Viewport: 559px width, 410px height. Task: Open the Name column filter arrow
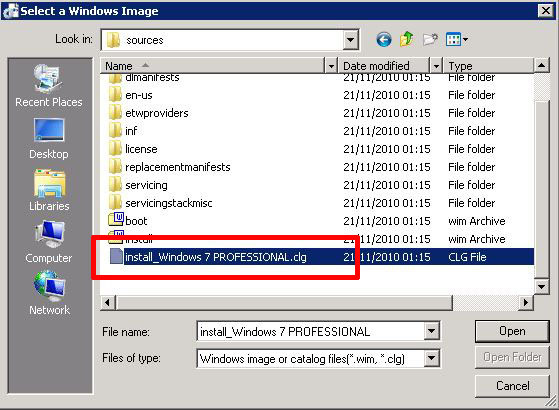(331, 66)
